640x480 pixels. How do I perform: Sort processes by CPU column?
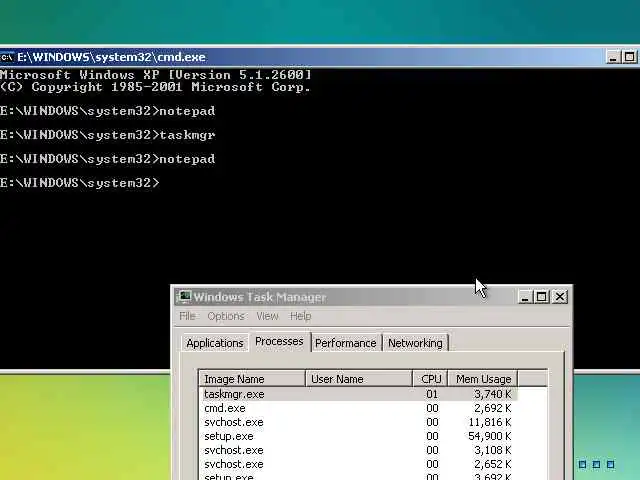[431, 379]
